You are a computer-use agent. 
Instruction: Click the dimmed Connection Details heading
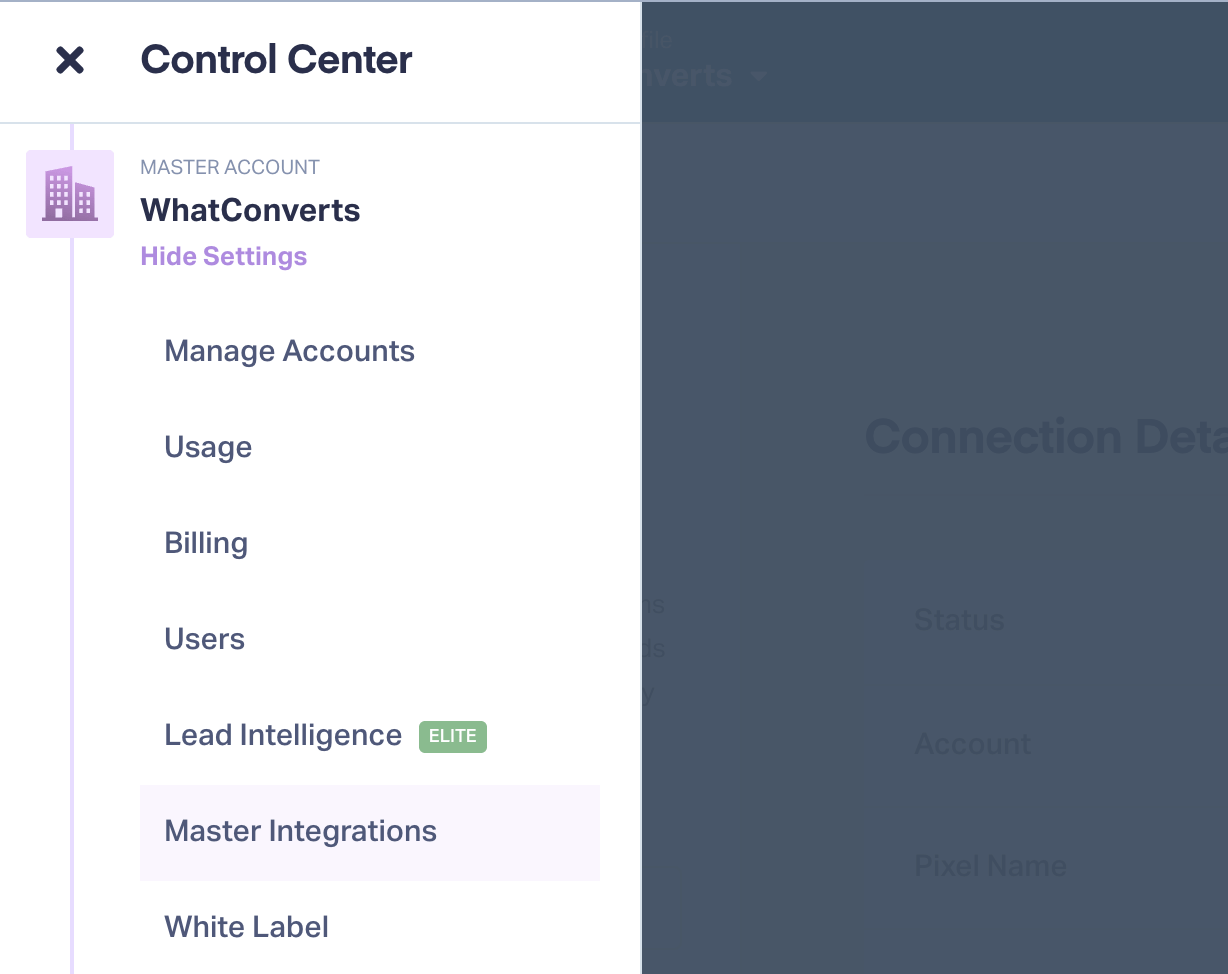[x=1046, y=437]
